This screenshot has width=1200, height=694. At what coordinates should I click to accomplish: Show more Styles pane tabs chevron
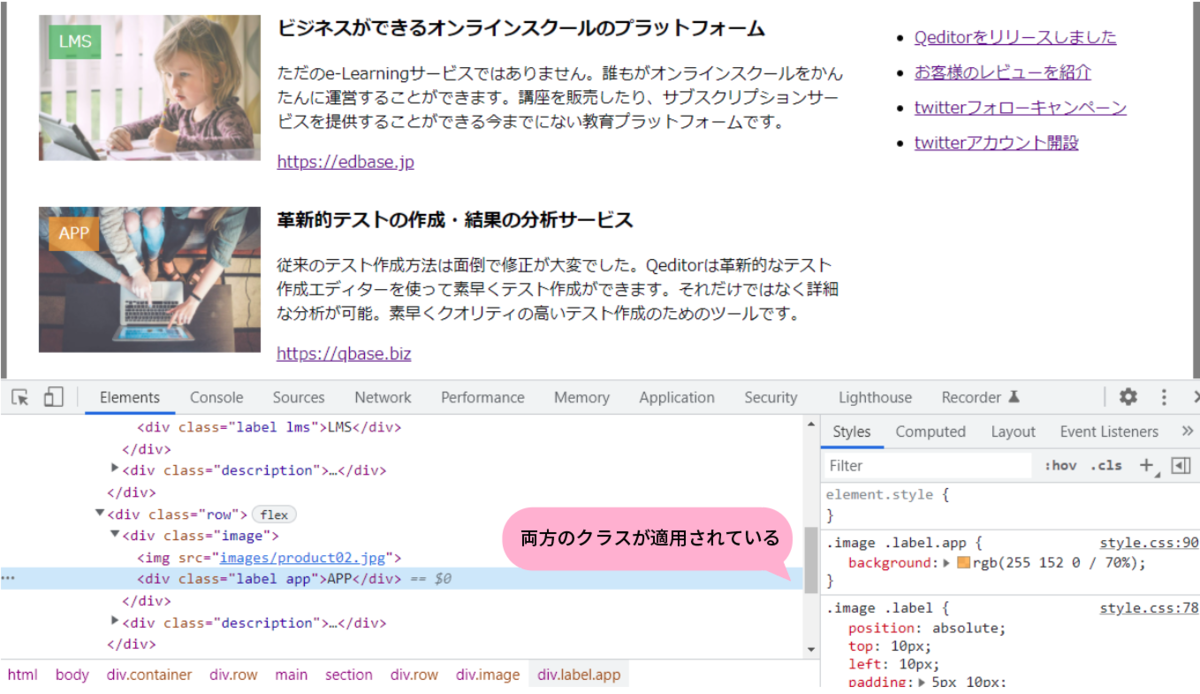click(1187, 431)
